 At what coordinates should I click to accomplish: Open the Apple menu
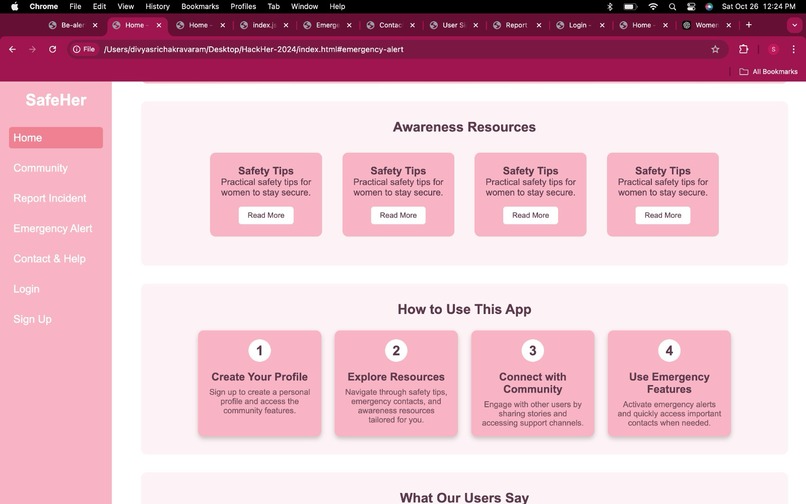(14, 6)
